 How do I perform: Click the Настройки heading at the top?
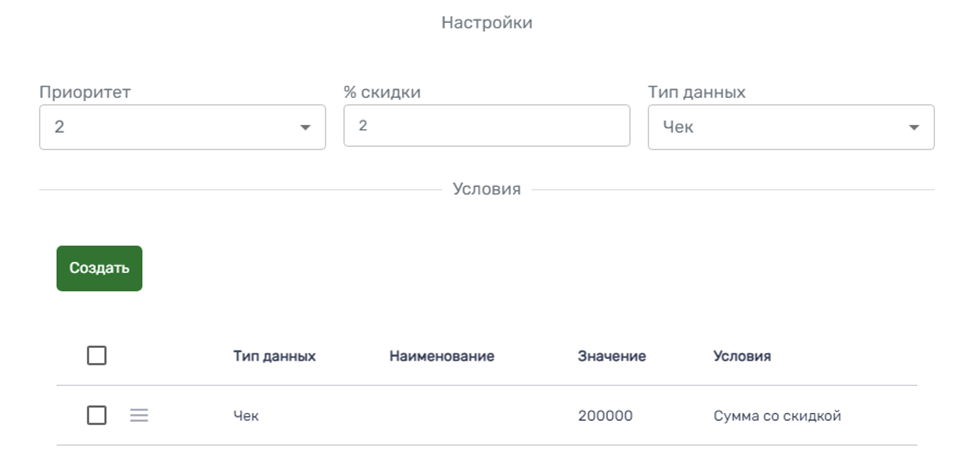tap(486, 23)
